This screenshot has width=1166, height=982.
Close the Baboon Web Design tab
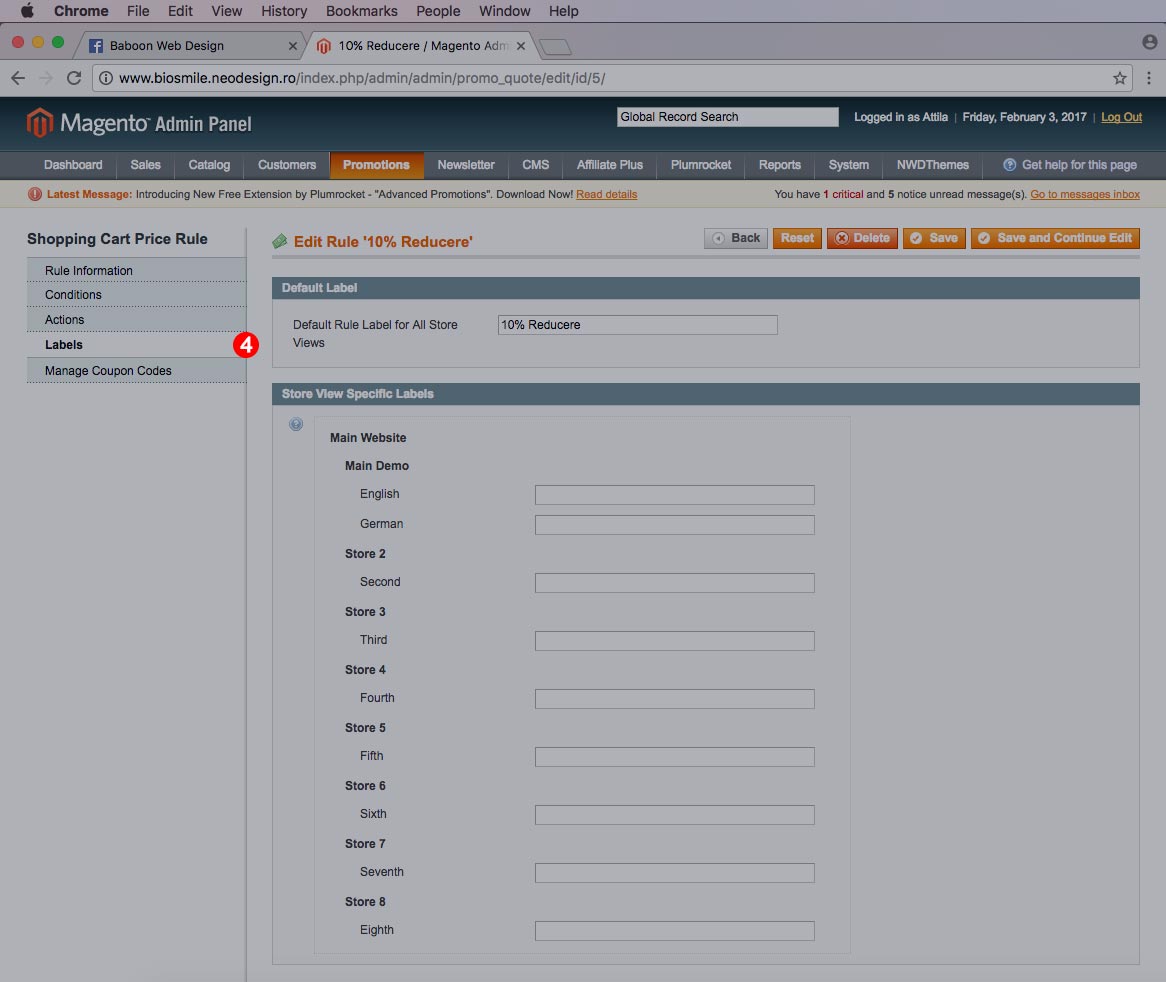click(x=293, y=46)
